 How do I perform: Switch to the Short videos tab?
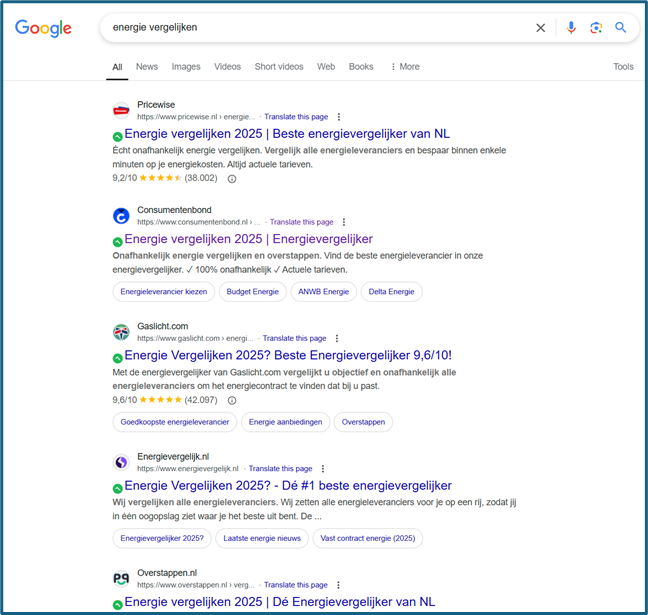279,67
